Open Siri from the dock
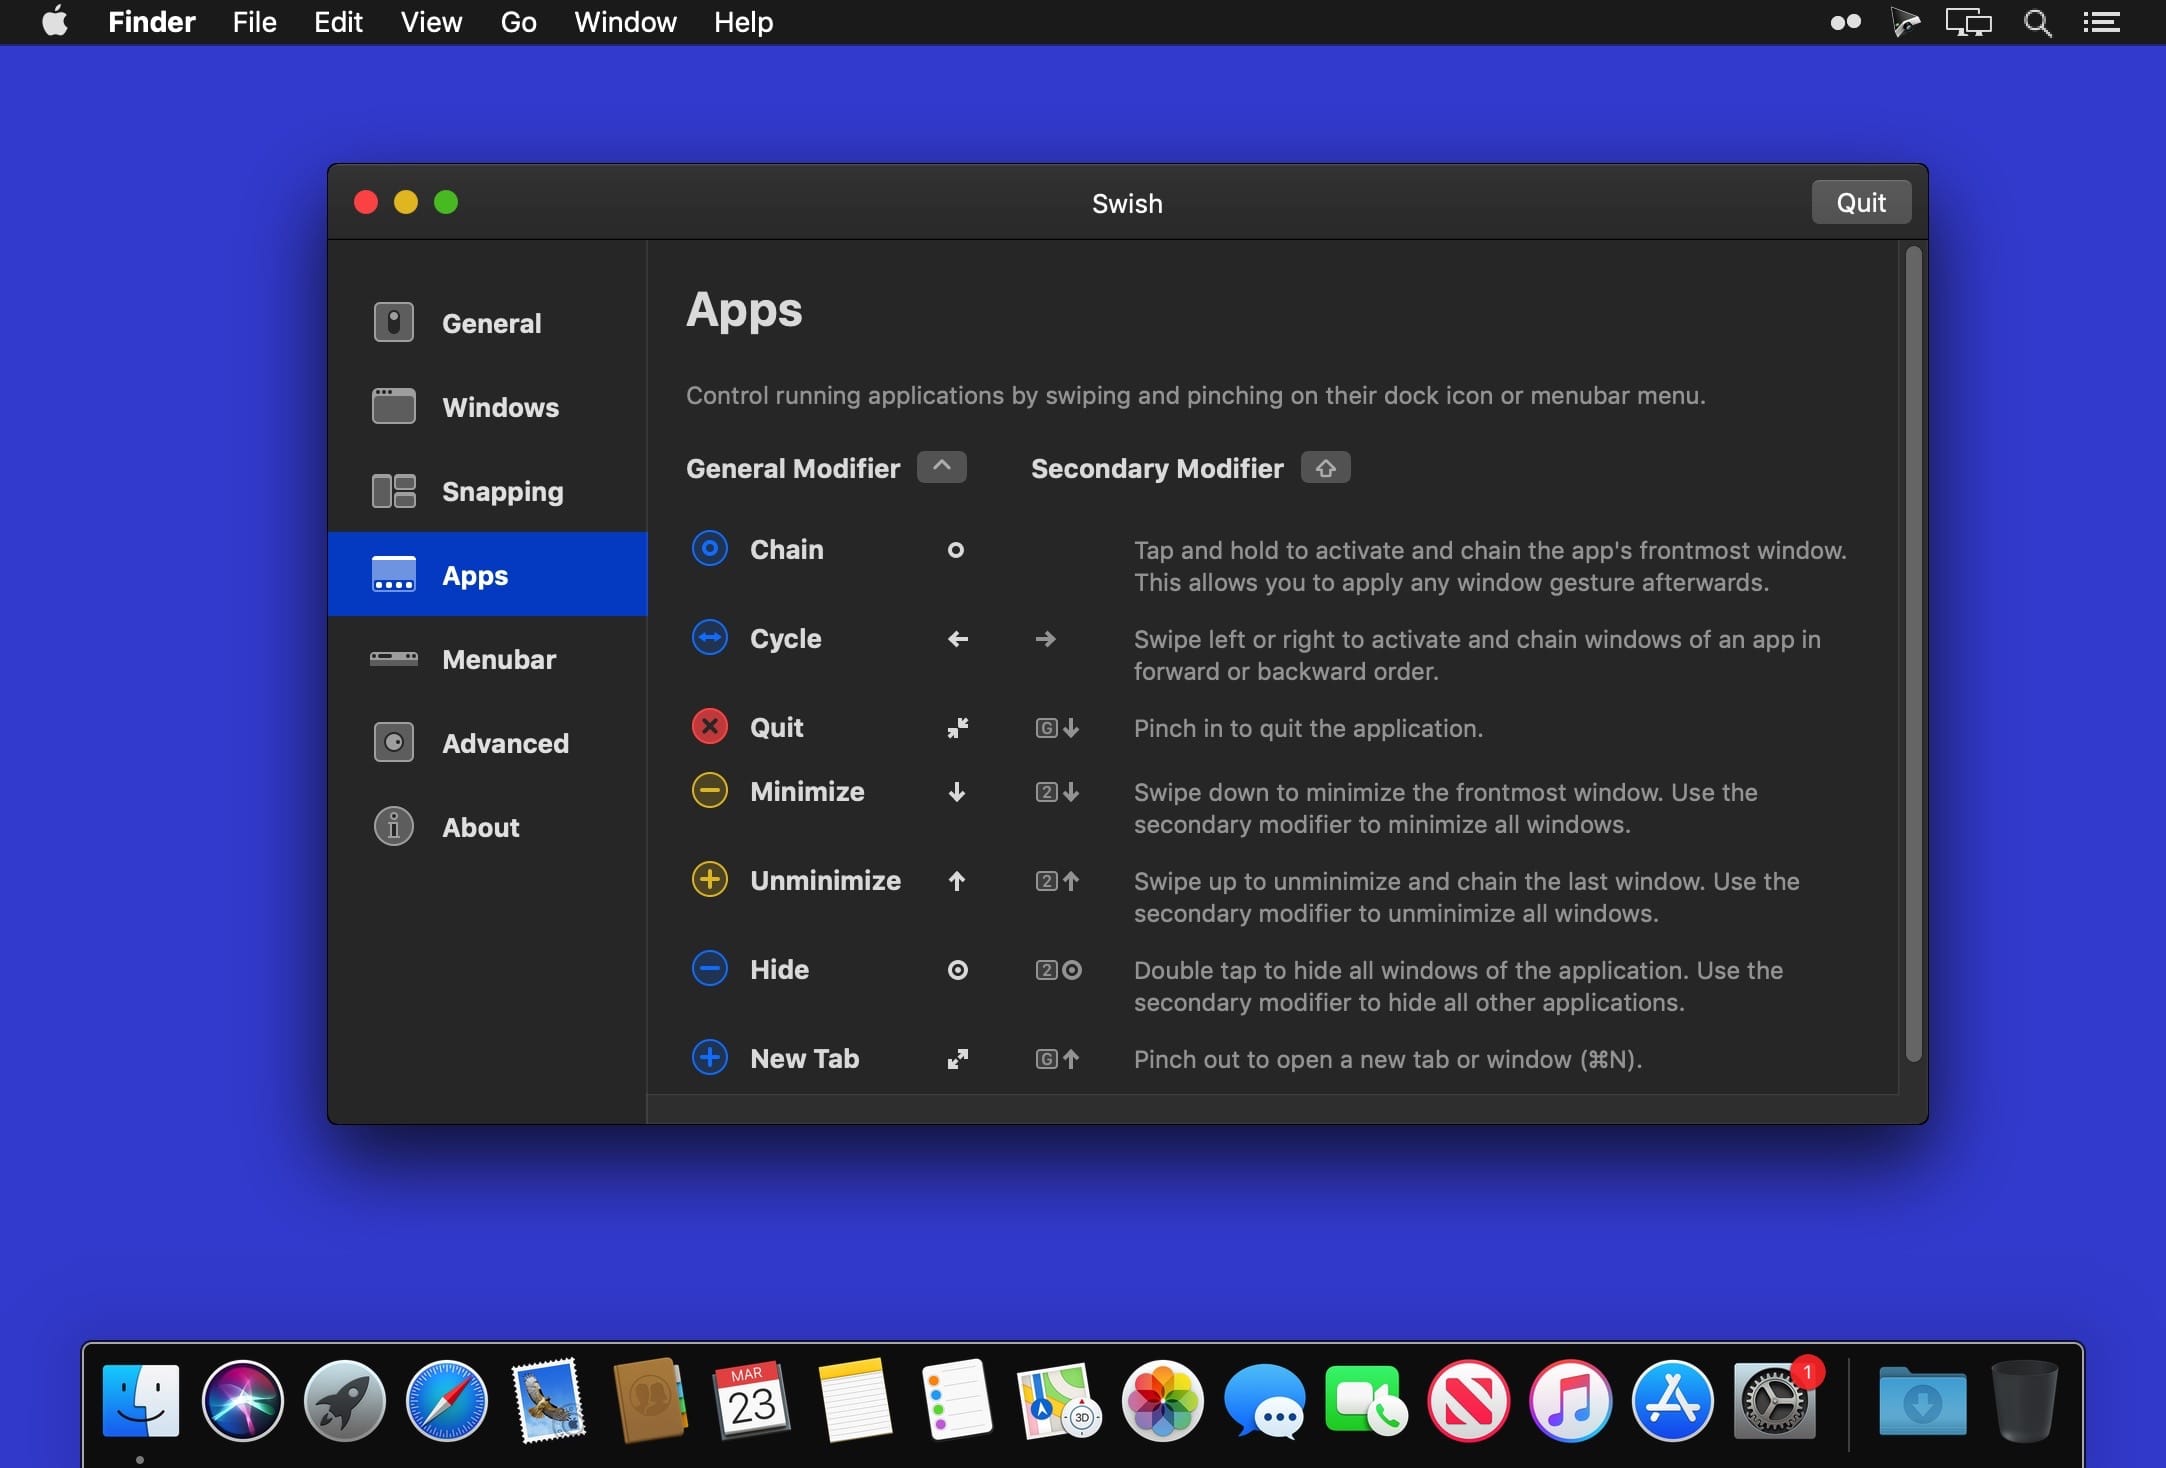This screenshot has width=2166, height=1468. pyautogui.click(x=242, y=1400)
